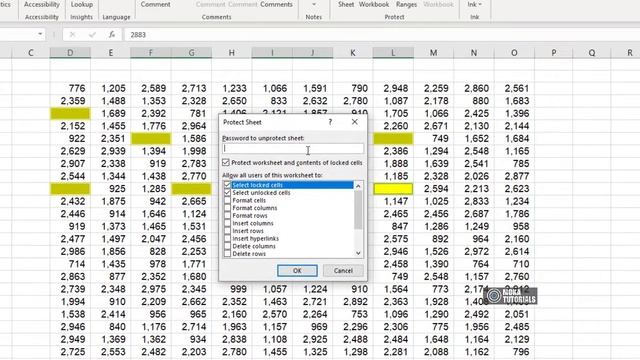The width and height of the screenshot is (640, 360).
Task: Select column C header
Action: (31, 53)
